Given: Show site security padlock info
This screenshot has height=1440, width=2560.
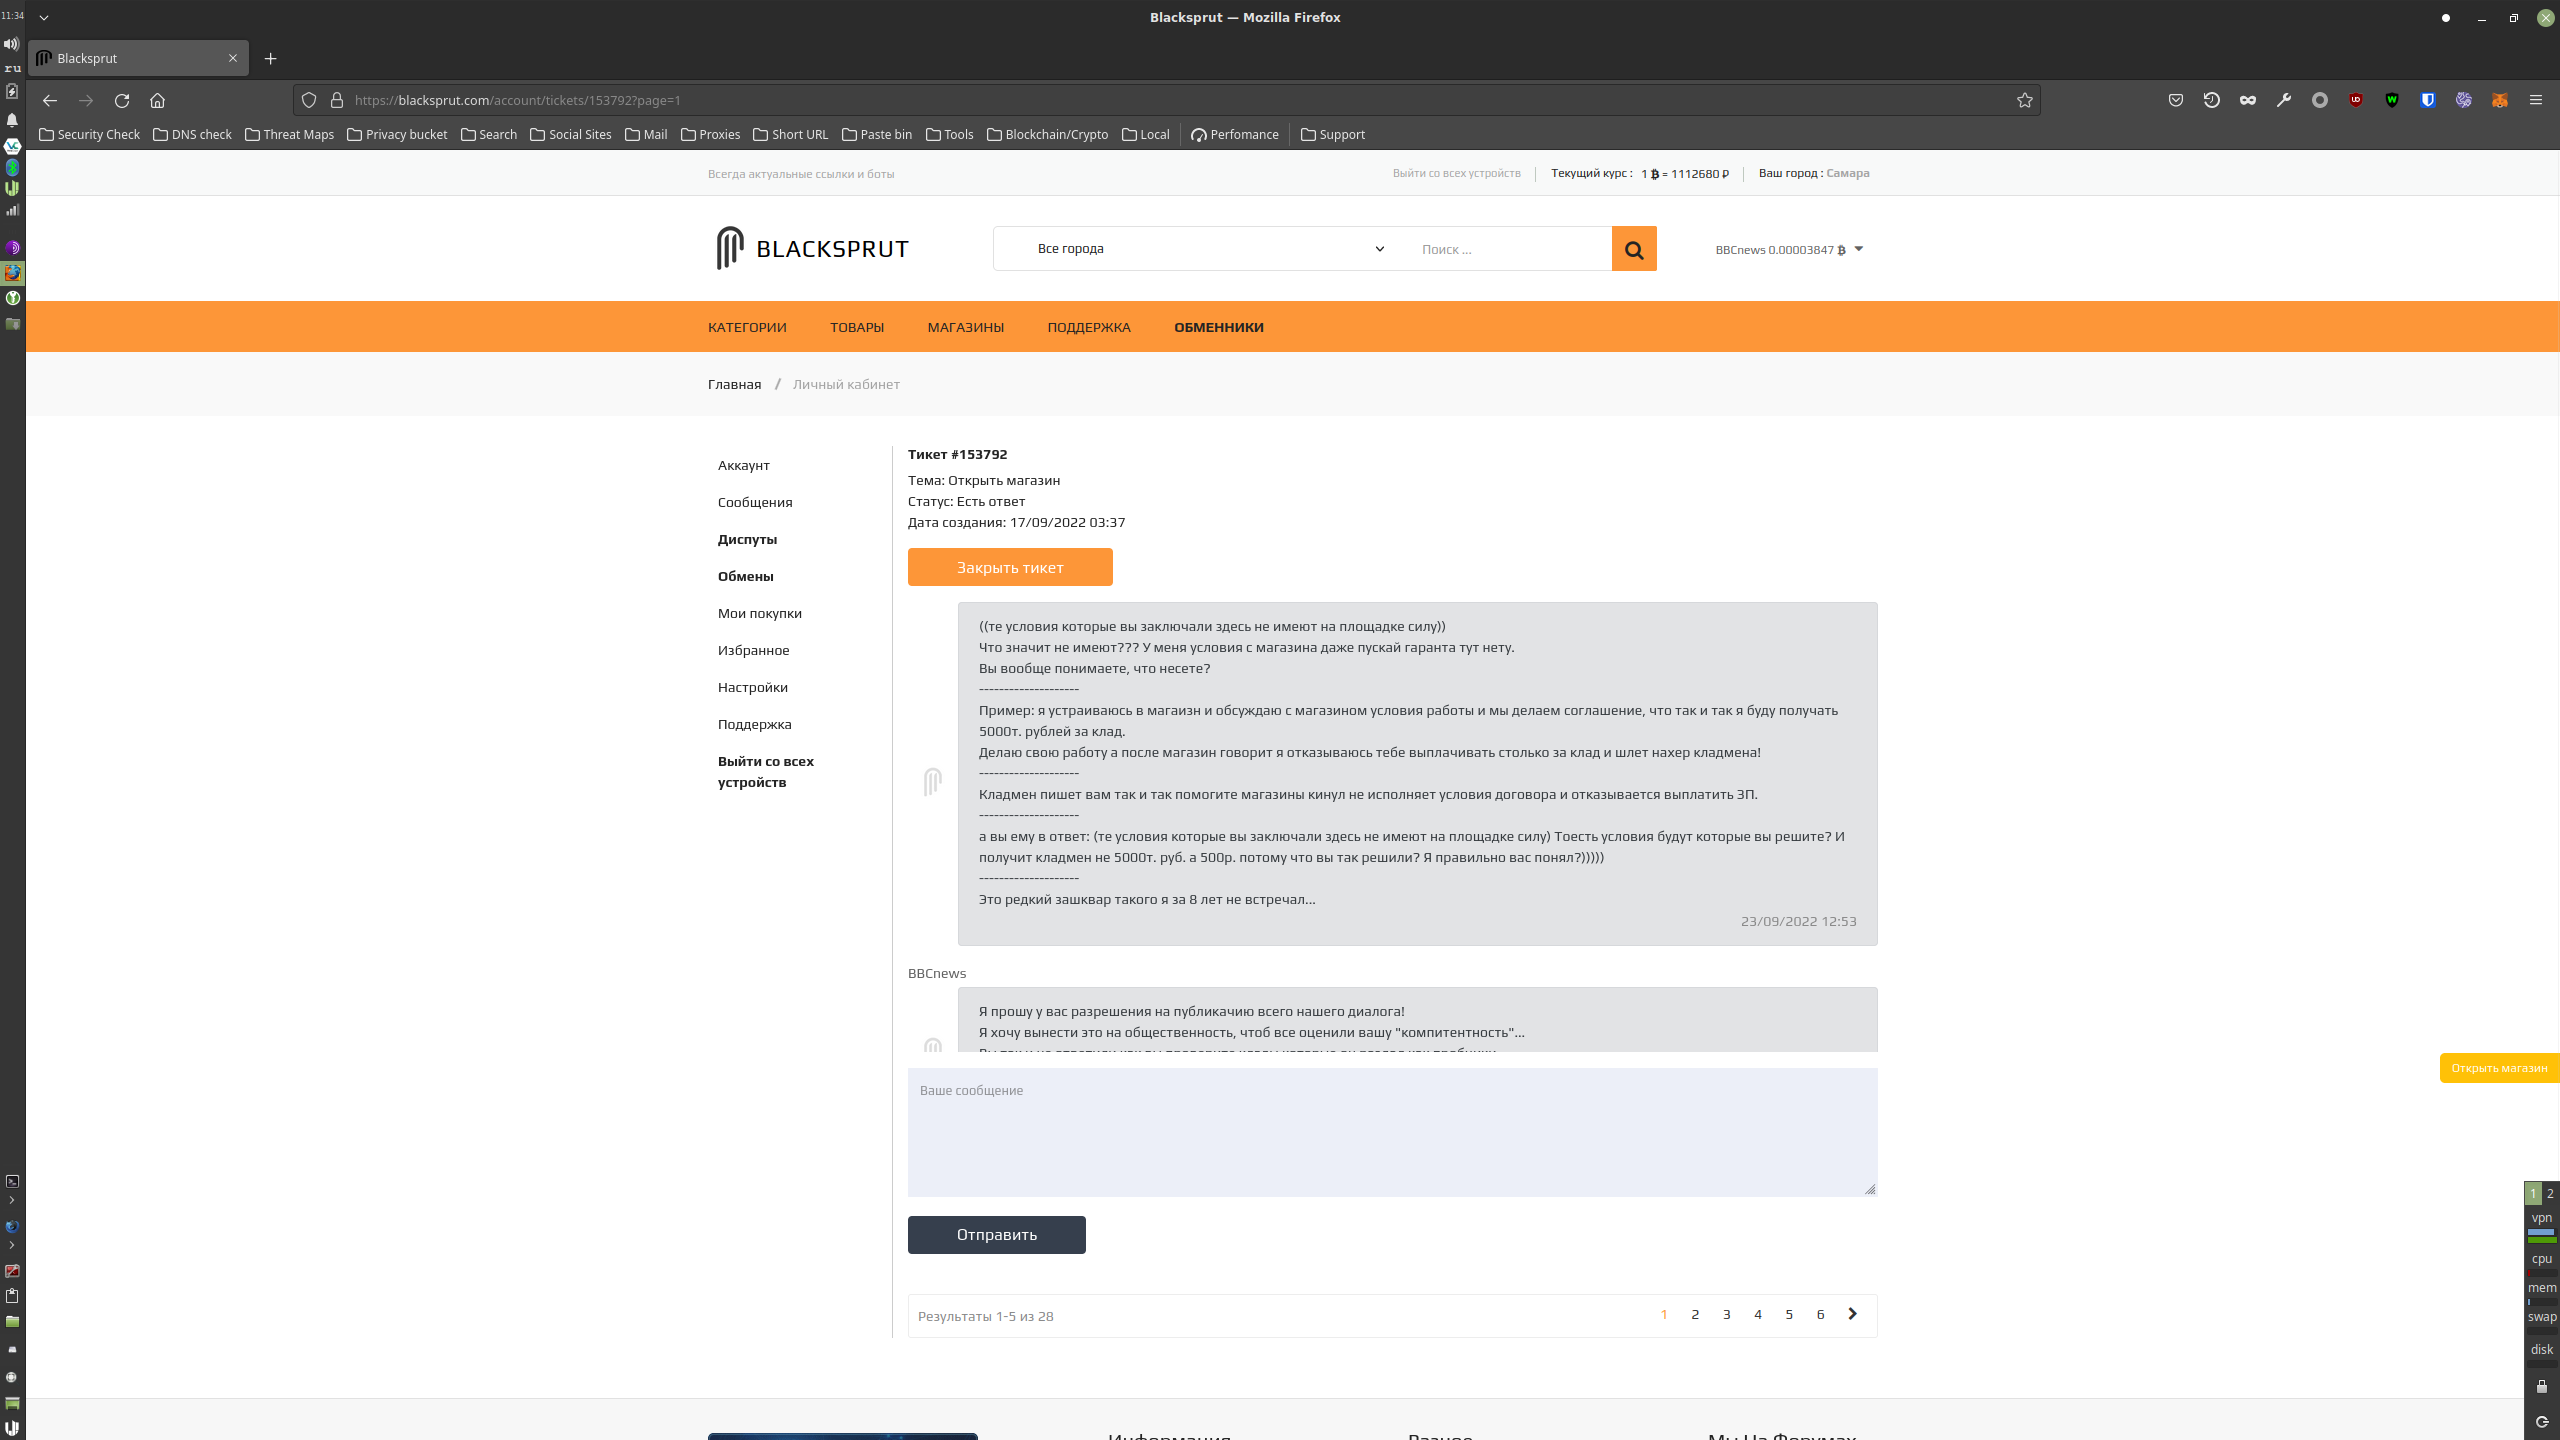Looking at the screenshot, I should 337,100.
